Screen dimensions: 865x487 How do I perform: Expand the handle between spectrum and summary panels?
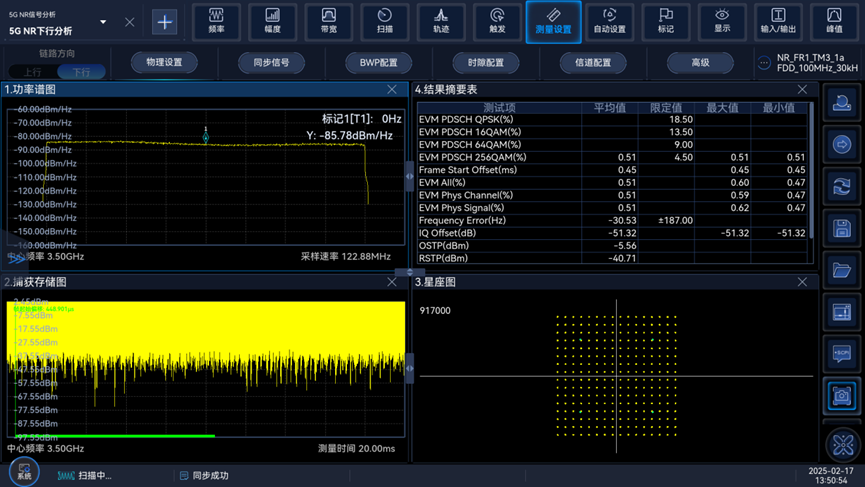[x=409, y=176]
